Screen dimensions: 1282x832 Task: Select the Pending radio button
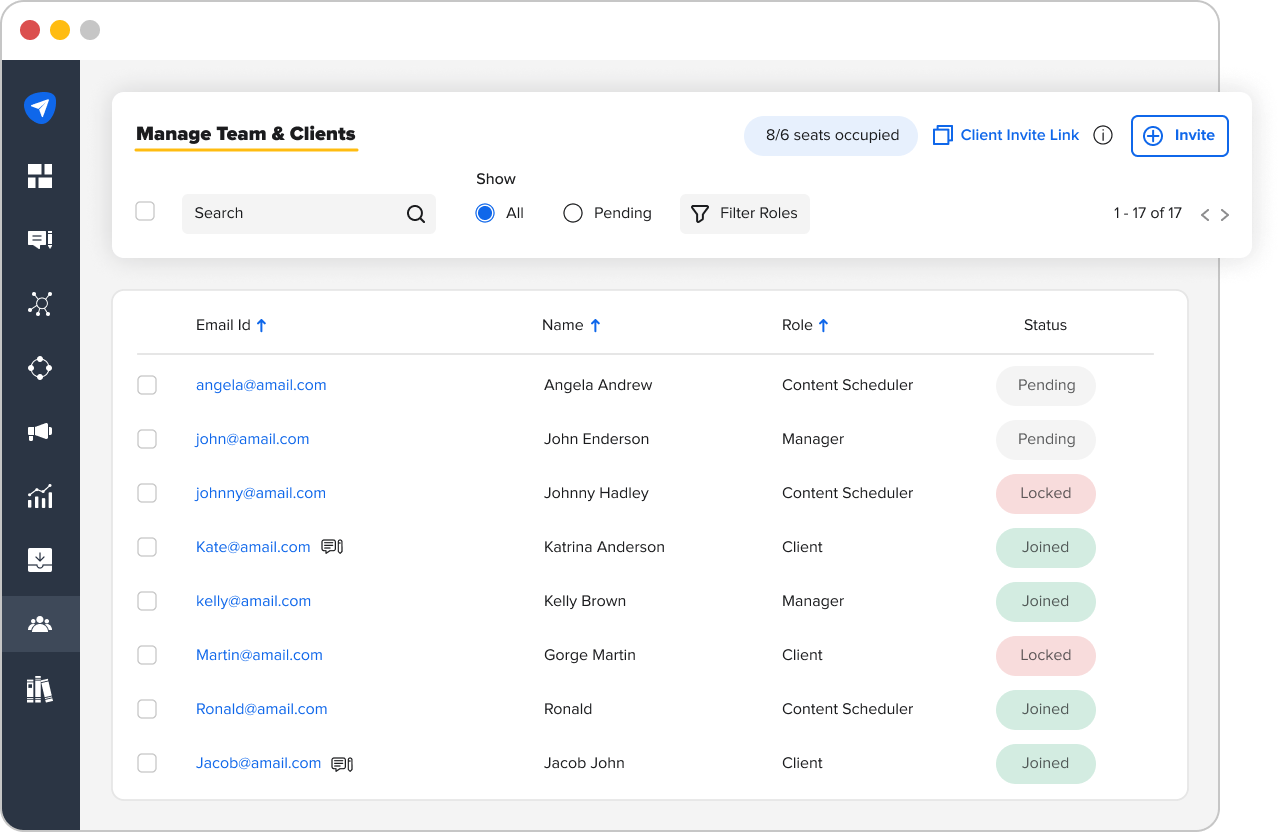tap(572, 212)
